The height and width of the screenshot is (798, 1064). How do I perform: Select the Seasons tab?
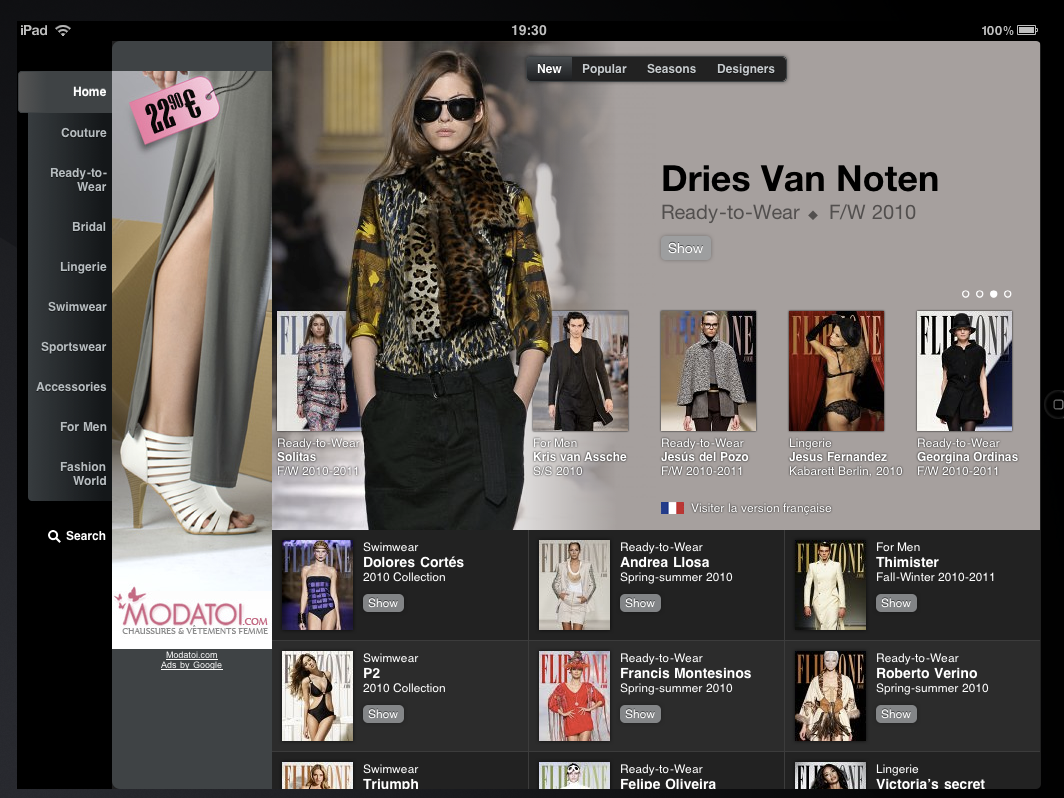coord(671,68)
